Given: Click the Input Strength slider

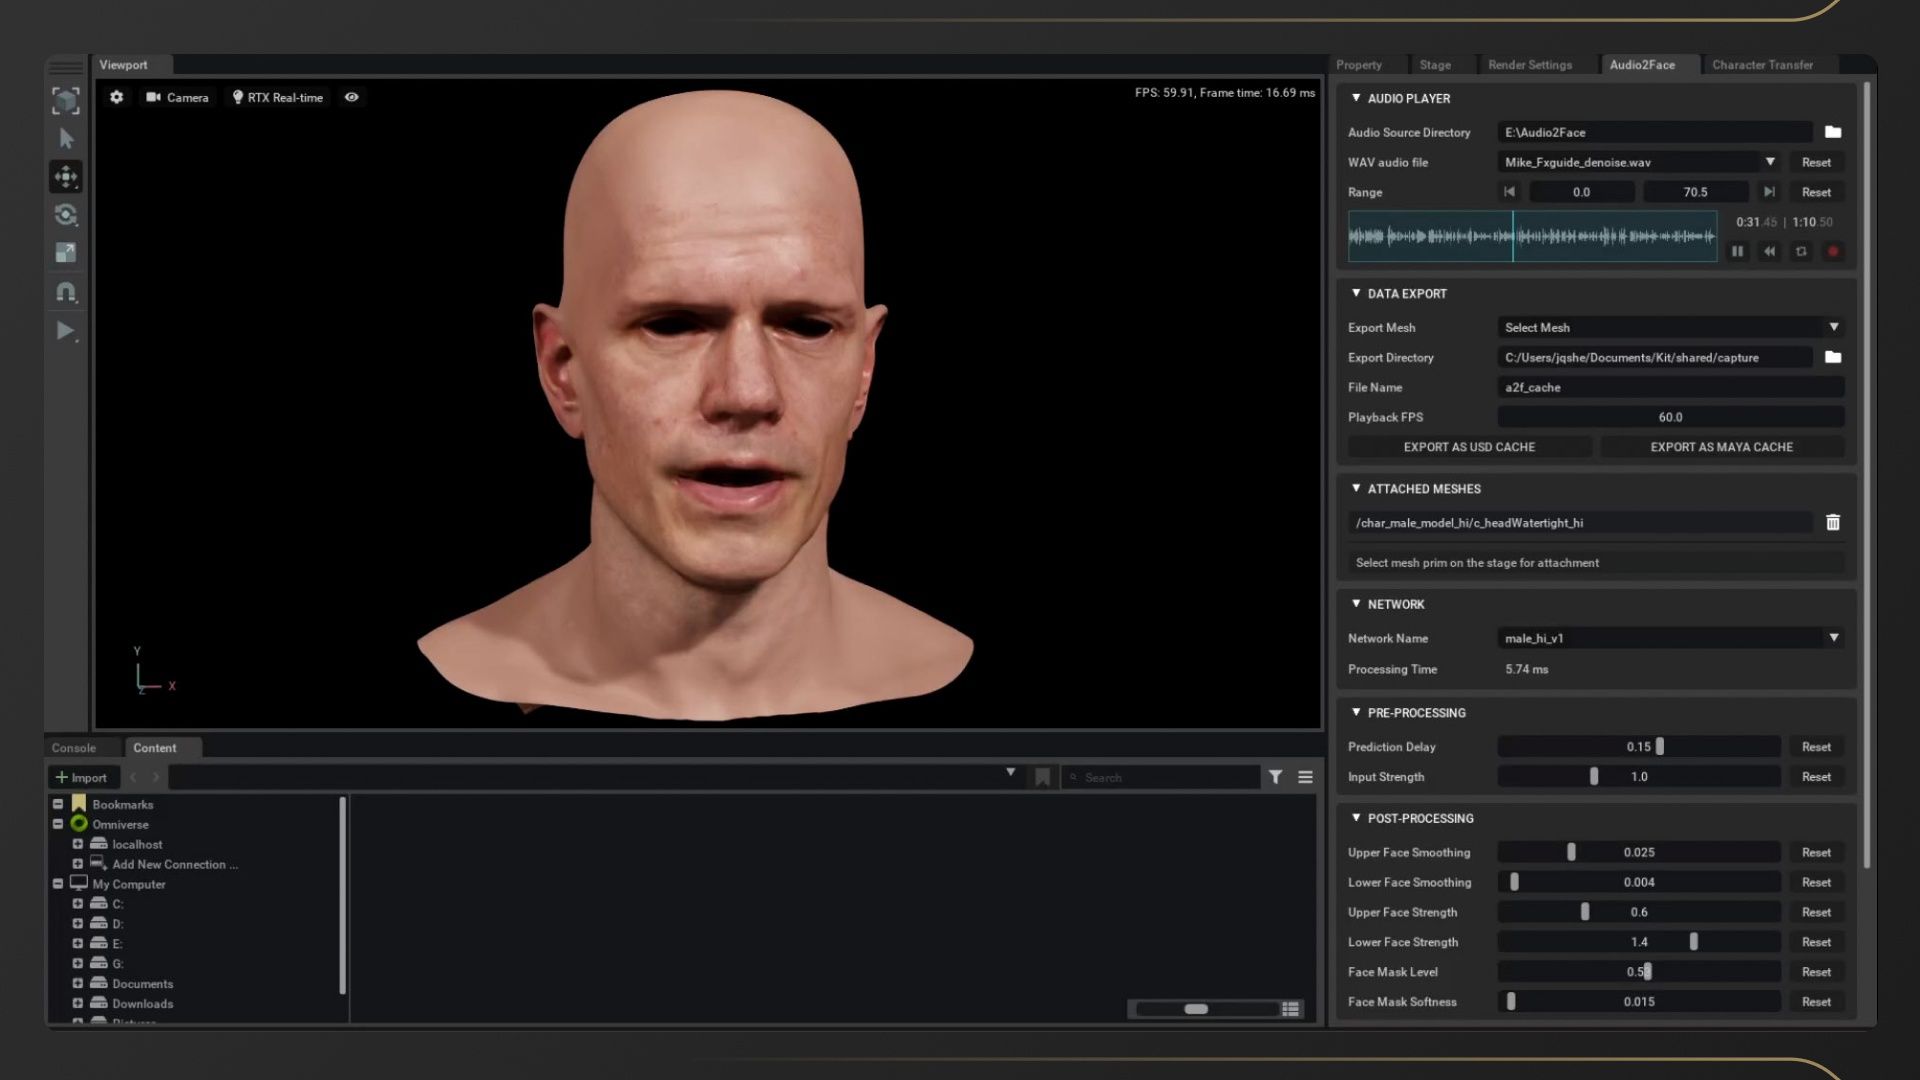Looking at the screenshot, I should [1639, 777].
